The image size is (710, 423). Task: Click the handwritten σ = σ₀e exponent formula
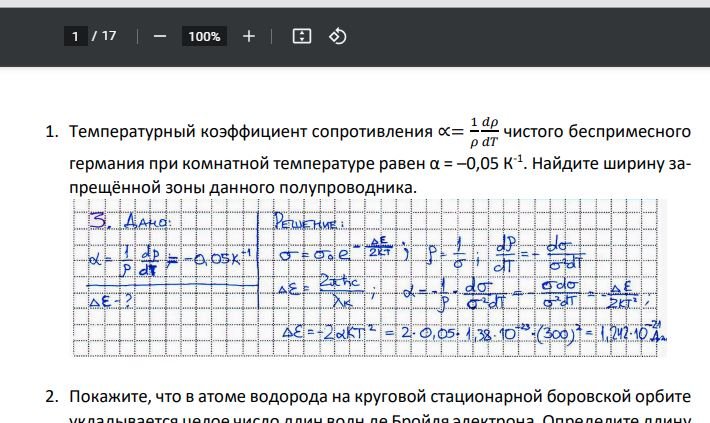pyautogui.click(x=324, y=254)
